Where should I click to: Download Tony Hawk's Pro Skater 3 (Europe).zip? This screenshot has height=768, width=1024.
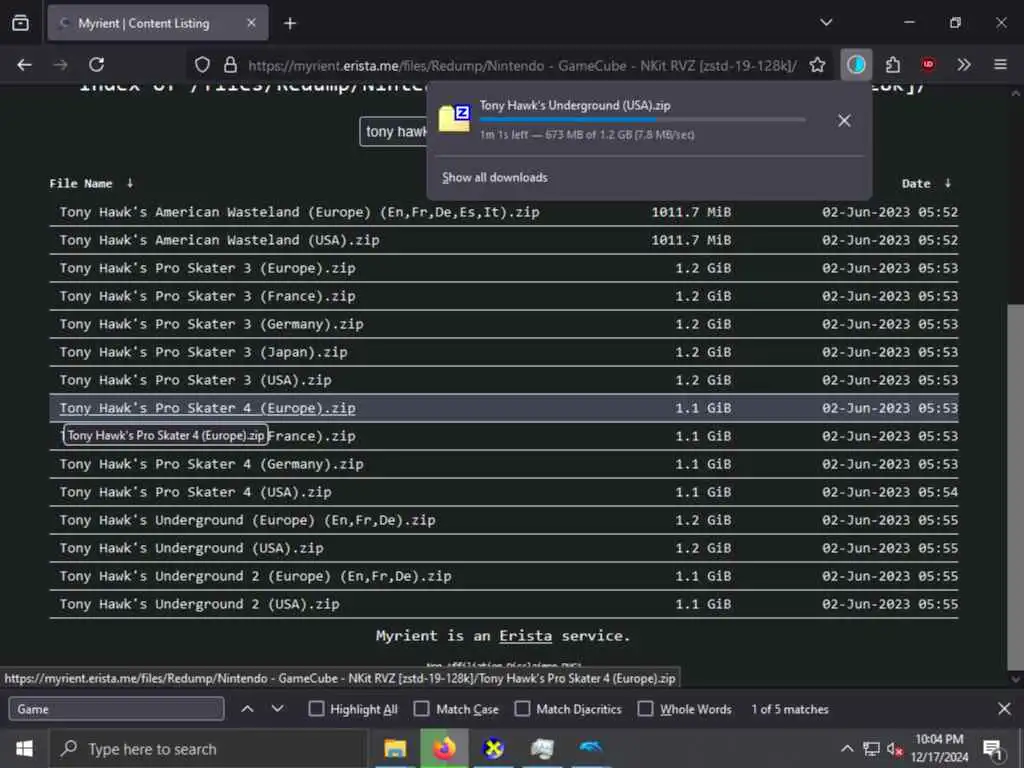207,268
